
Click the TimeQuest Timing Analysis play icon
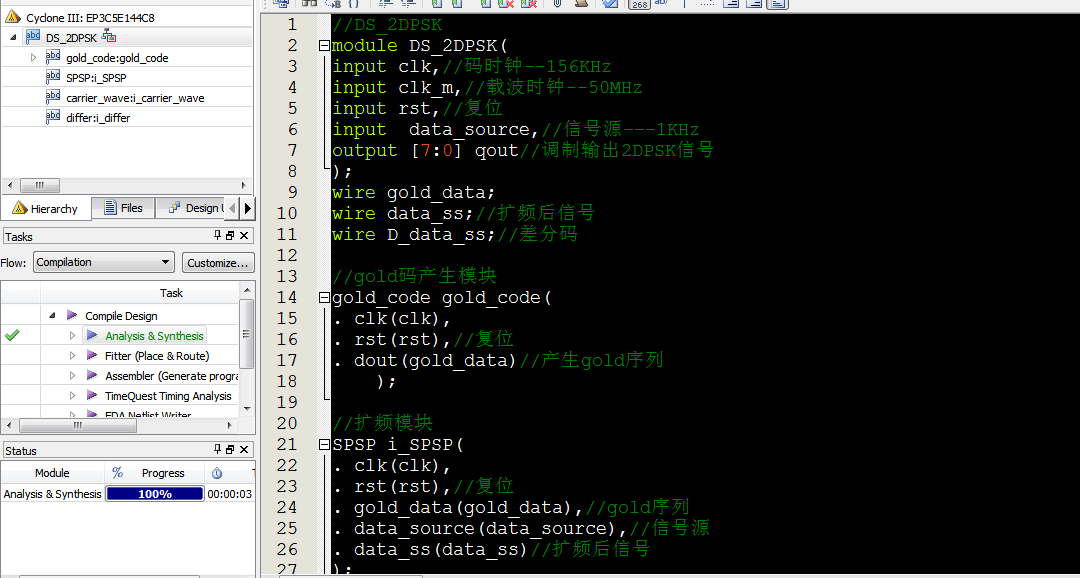pos(92,396)
